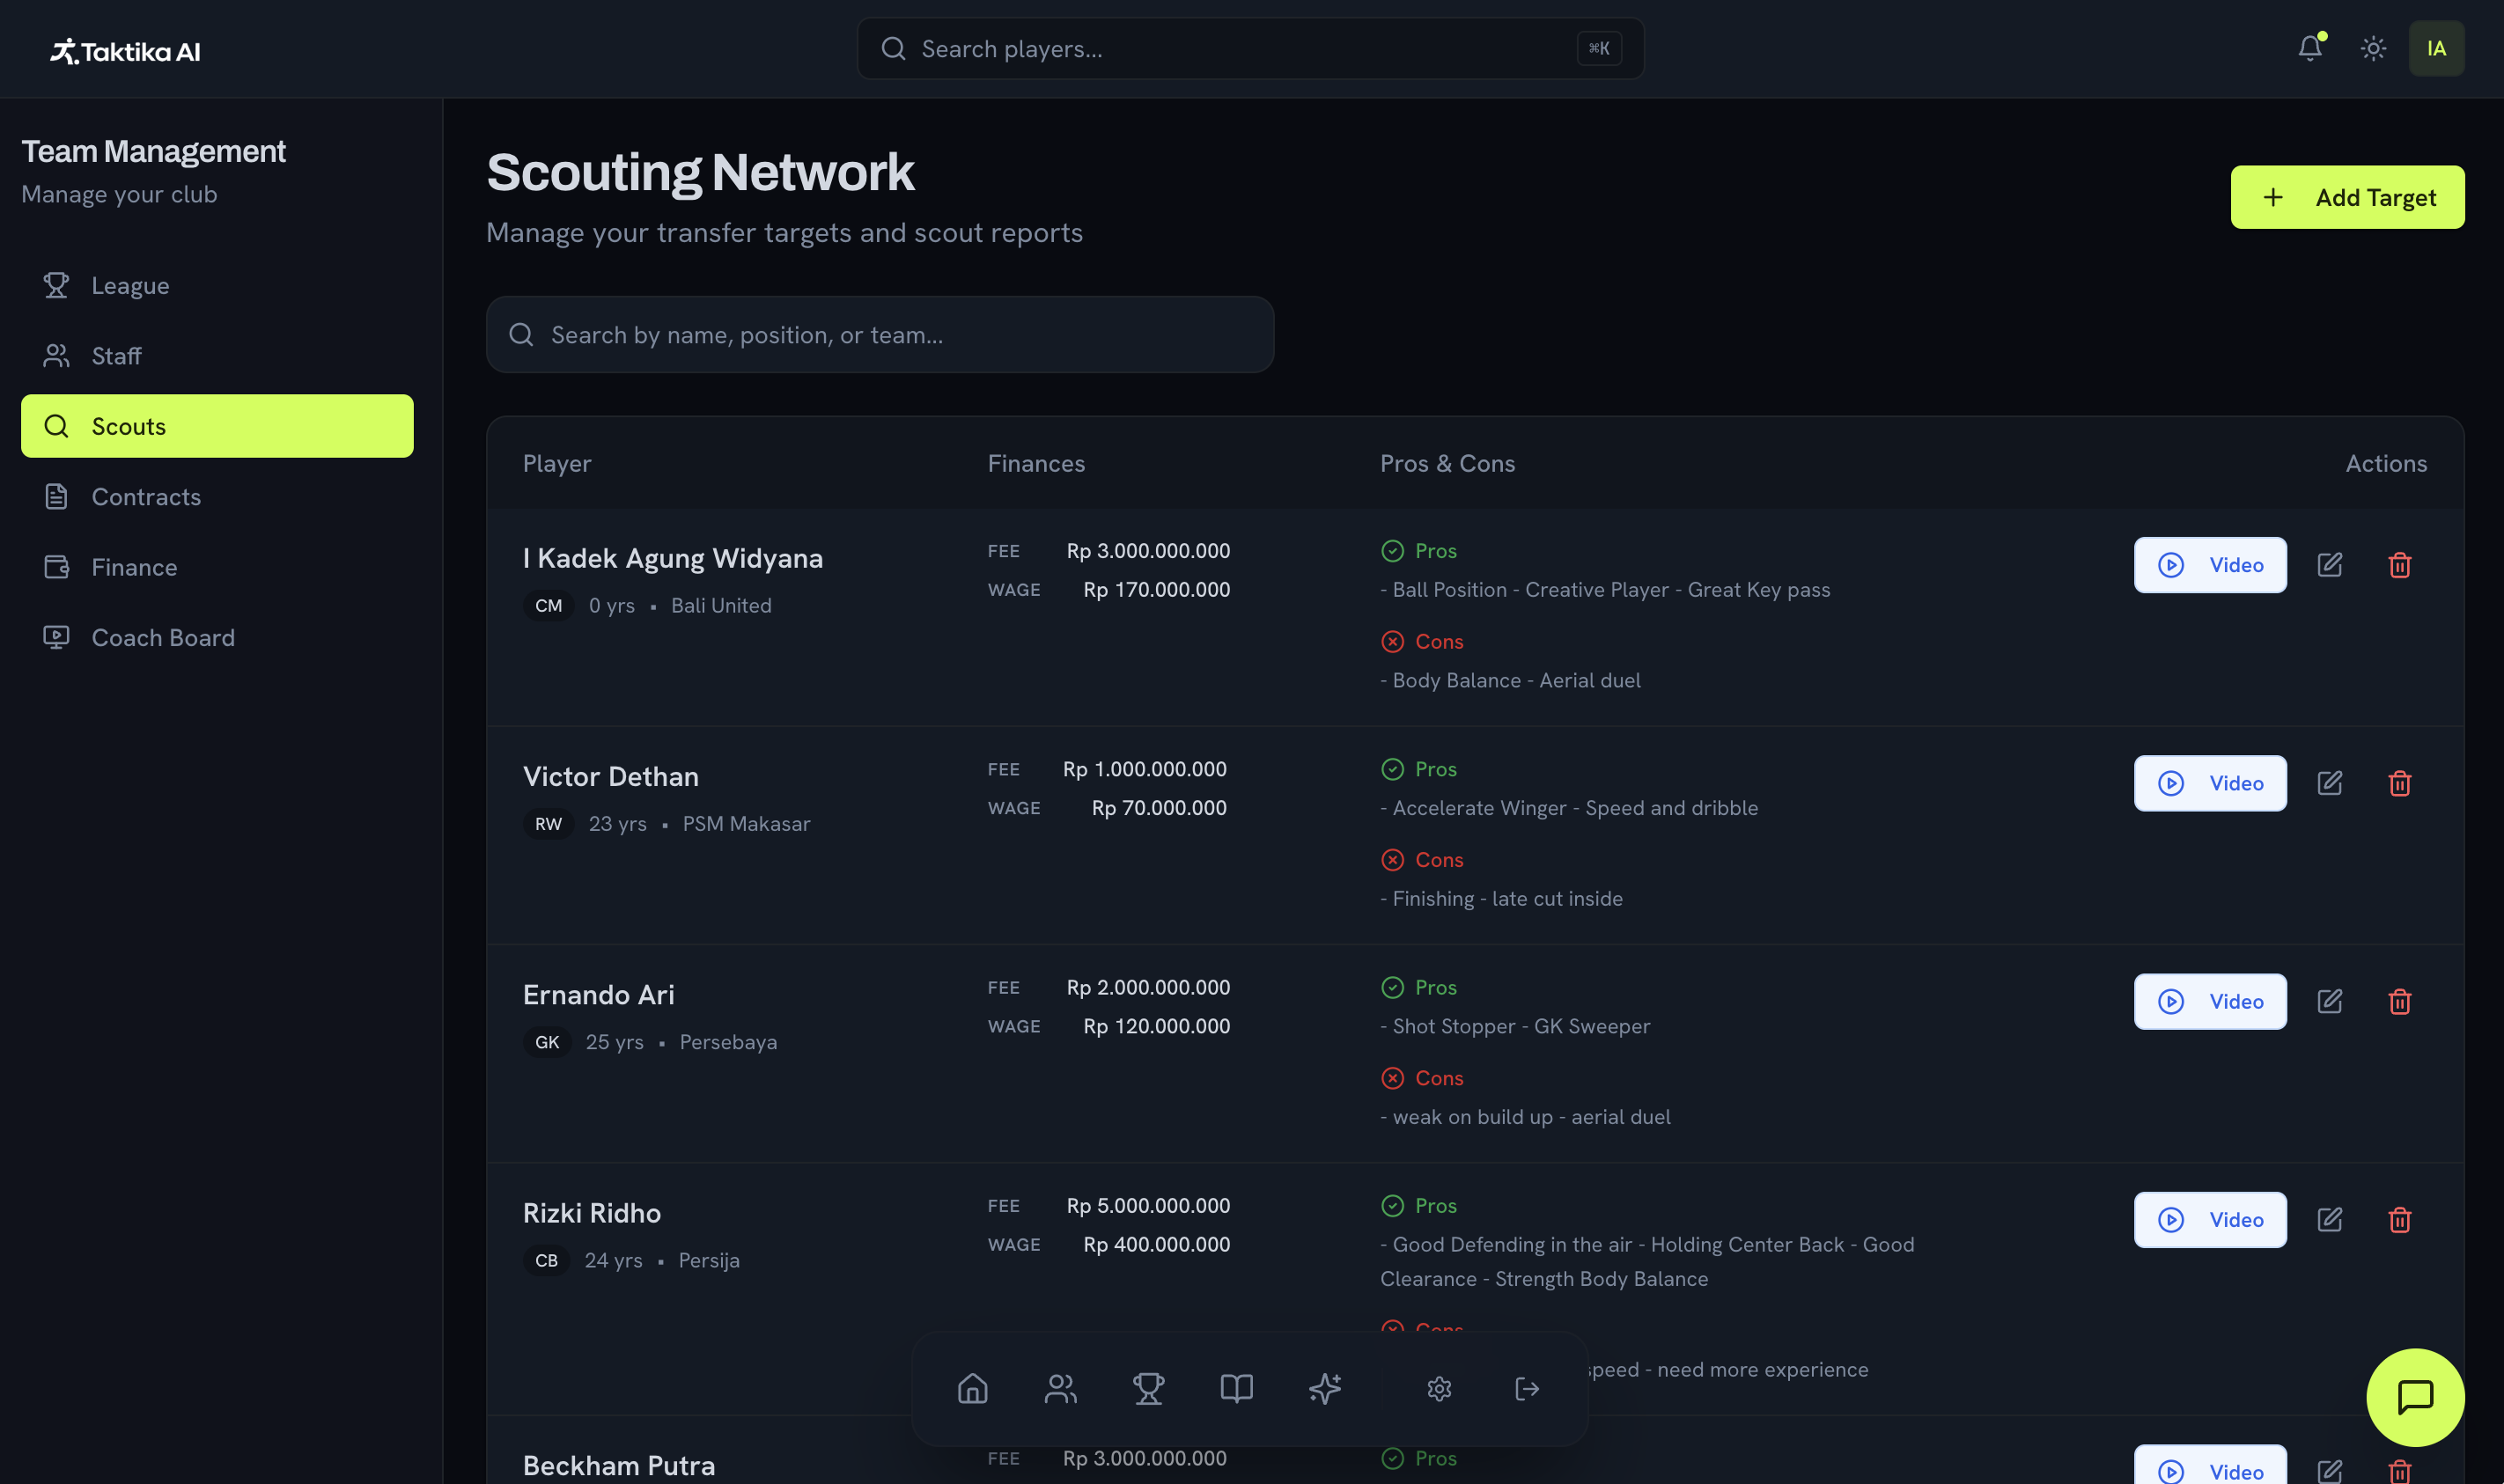The width and height of the screenshot is (2504, 1484).
Task: Click the RW position badge
Action: (548, 824)
